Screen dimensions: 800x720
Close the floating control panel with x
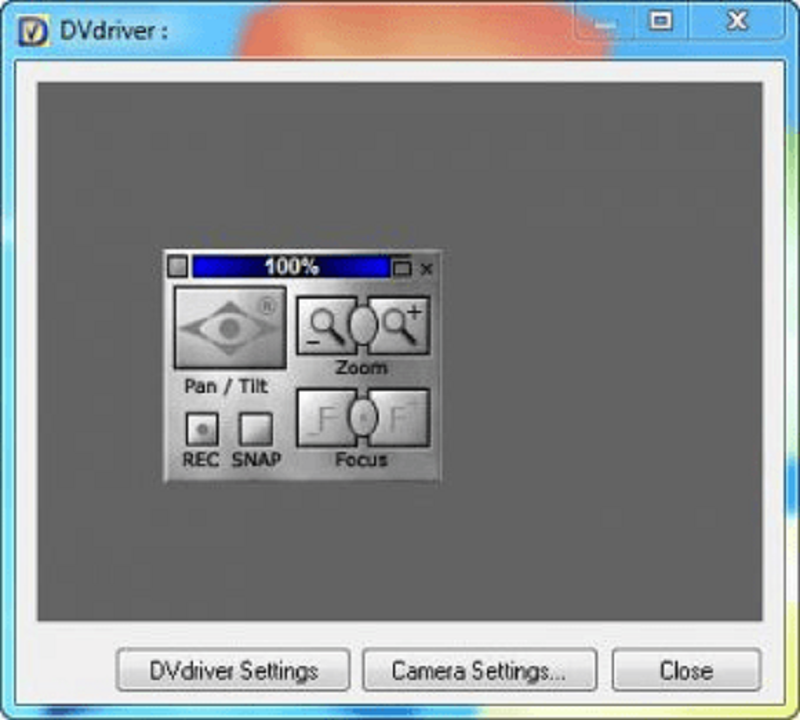(x=427, y=268)
